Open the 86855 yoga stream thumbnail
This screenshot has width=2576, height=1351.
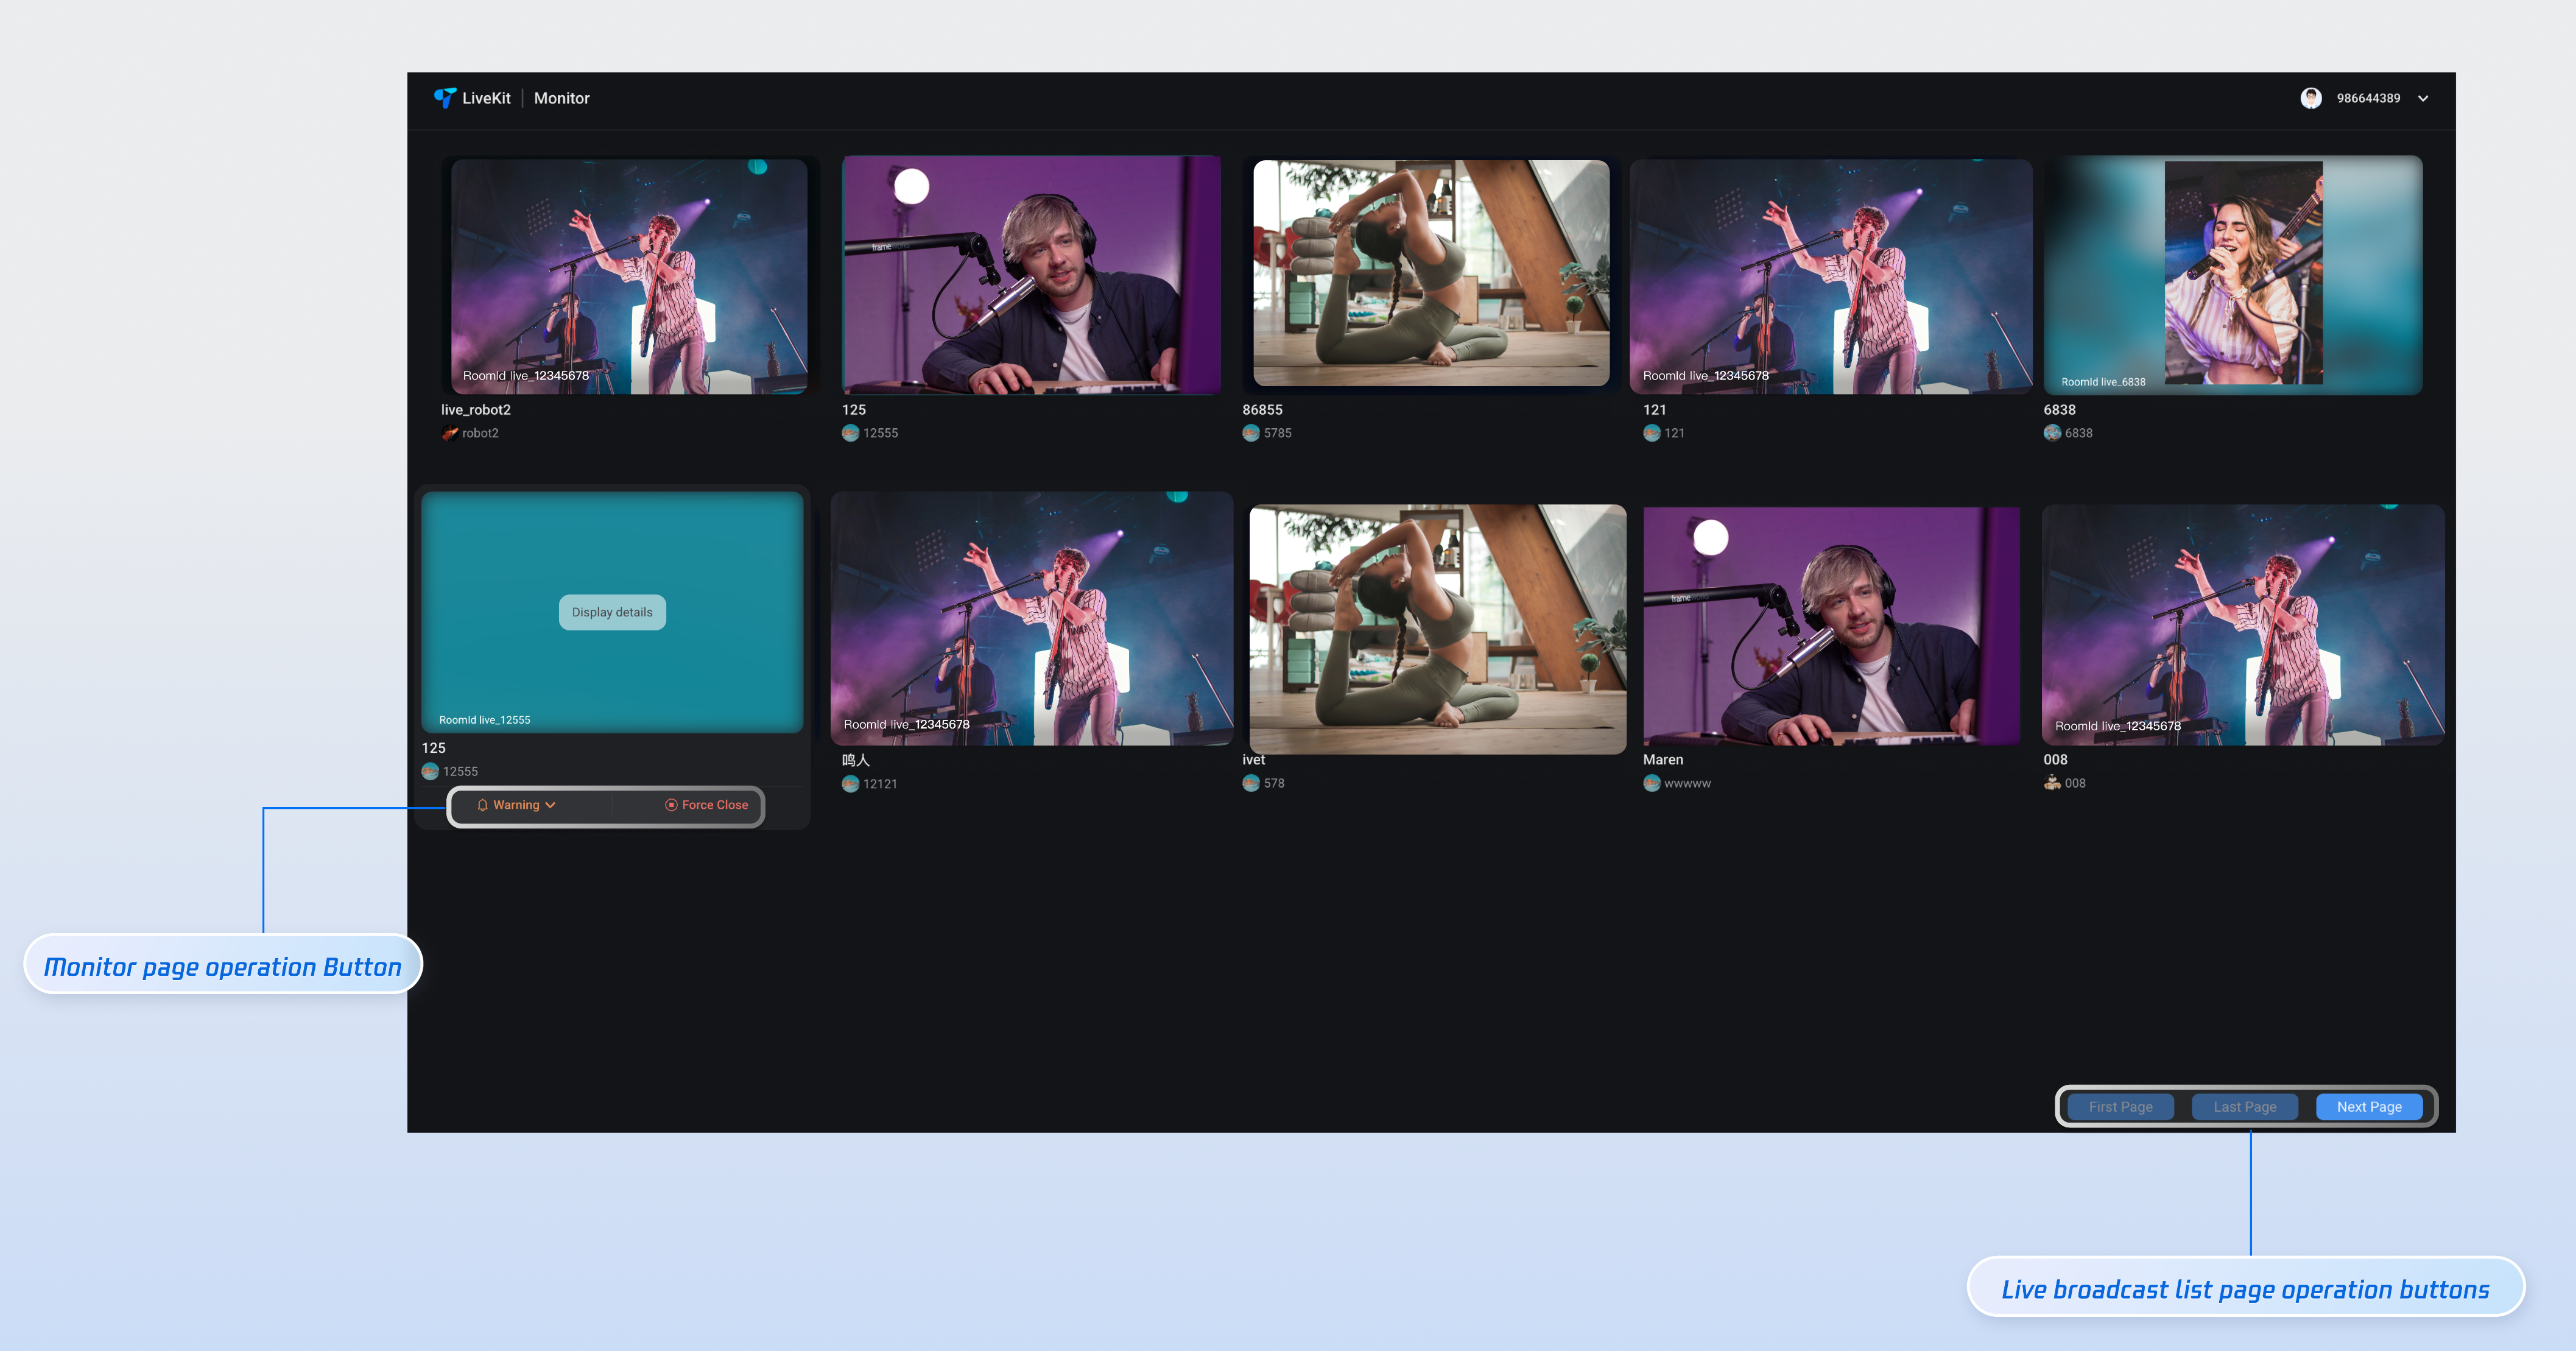click(1430, 273)
